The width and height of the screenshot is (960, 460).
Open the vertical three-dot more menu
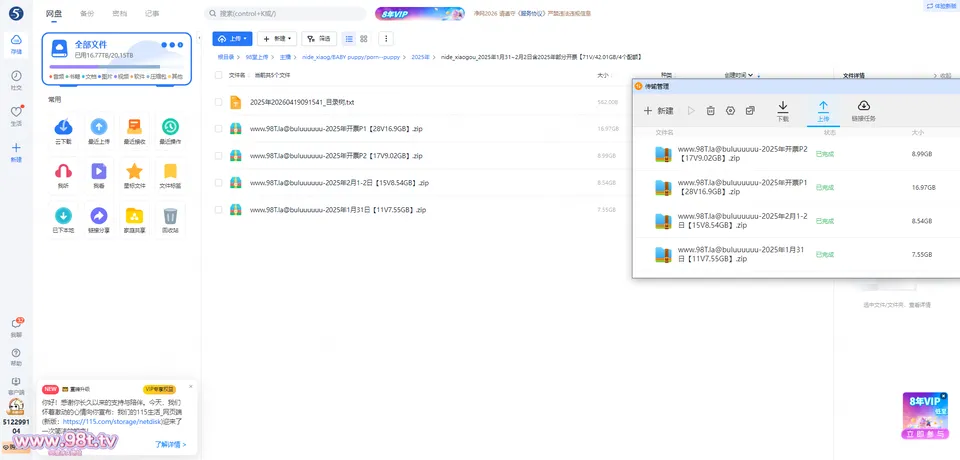pyautogui.click(x=386, y=39)
